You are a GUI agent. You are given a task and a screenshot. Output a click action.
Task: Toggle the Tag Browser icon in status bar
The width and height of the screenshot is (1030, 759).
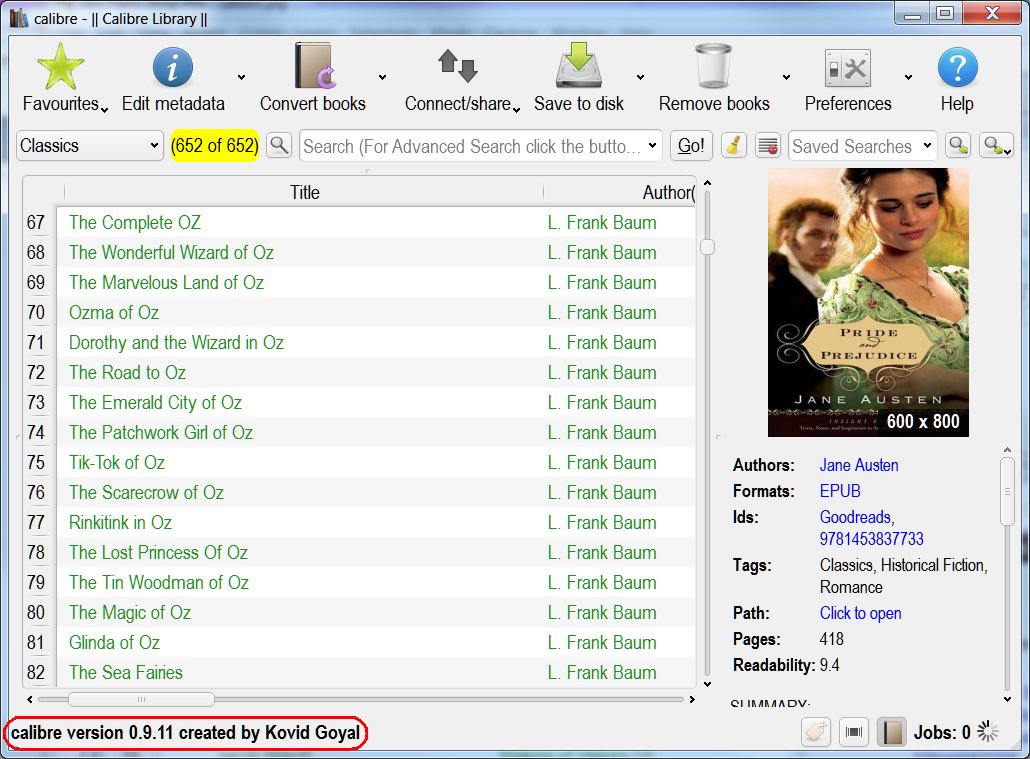(816, 731)
